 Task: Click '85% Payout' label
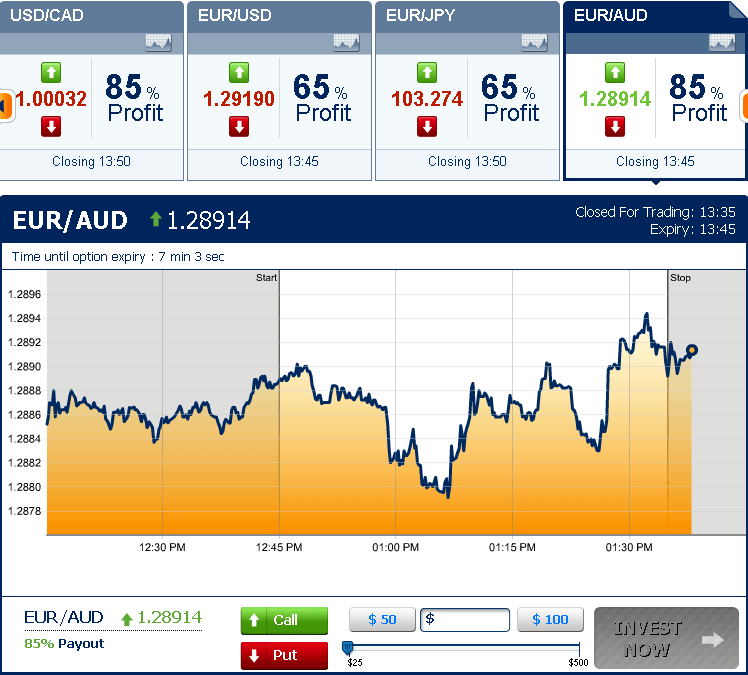point(64,644)
